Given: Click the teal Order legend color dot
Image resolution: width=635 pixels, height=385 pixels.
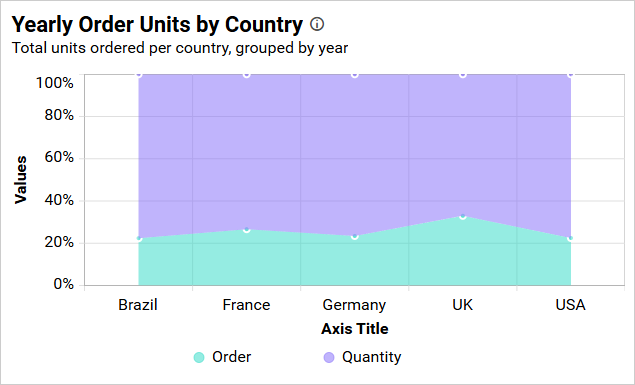Looking at the screenshot, I should point(199,357).
